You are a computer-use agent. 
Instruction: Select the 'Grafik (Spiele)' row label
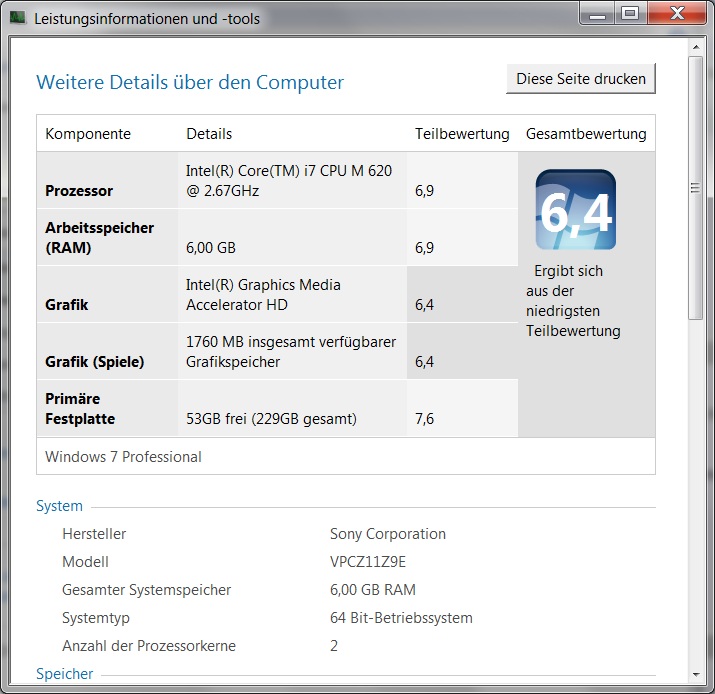[x=94, y=362]
